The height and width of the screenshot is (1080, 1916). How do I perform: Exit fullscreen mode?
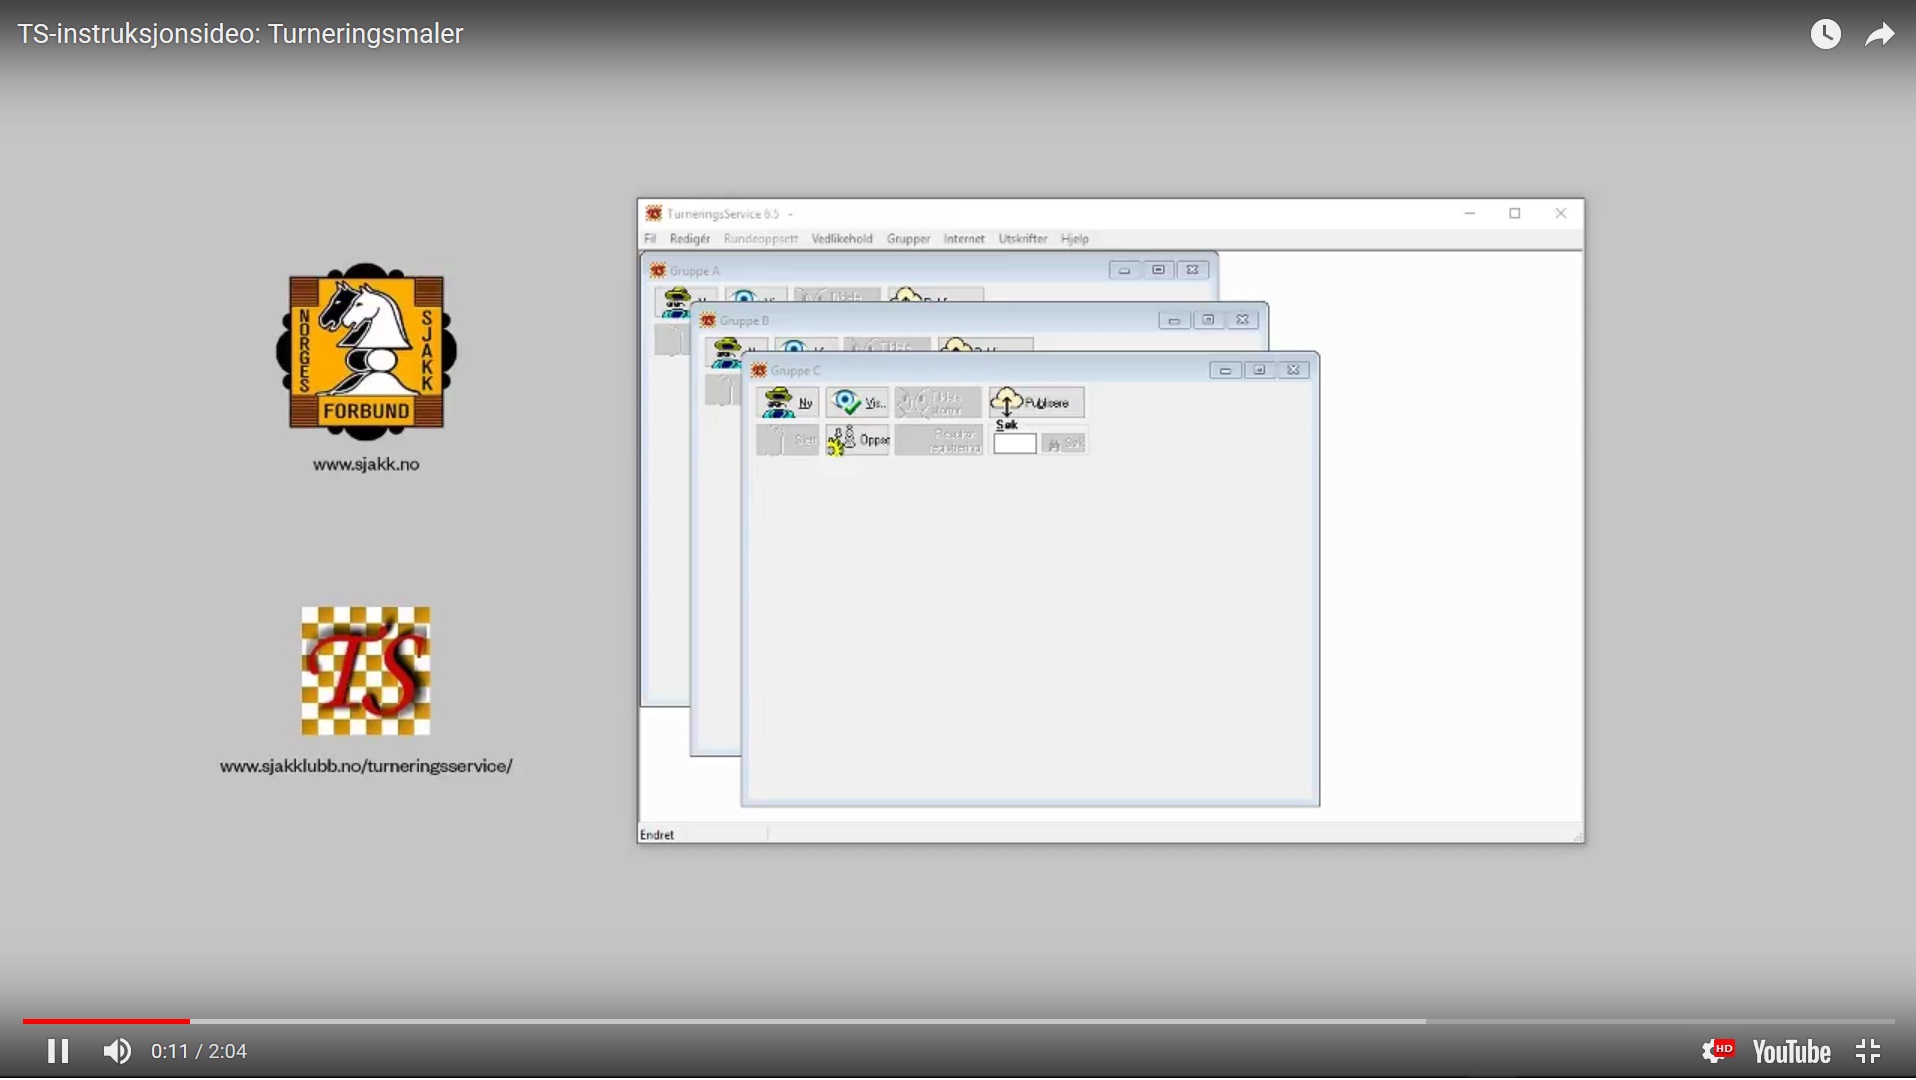pyautogui.click(x=1868, y=1052)
